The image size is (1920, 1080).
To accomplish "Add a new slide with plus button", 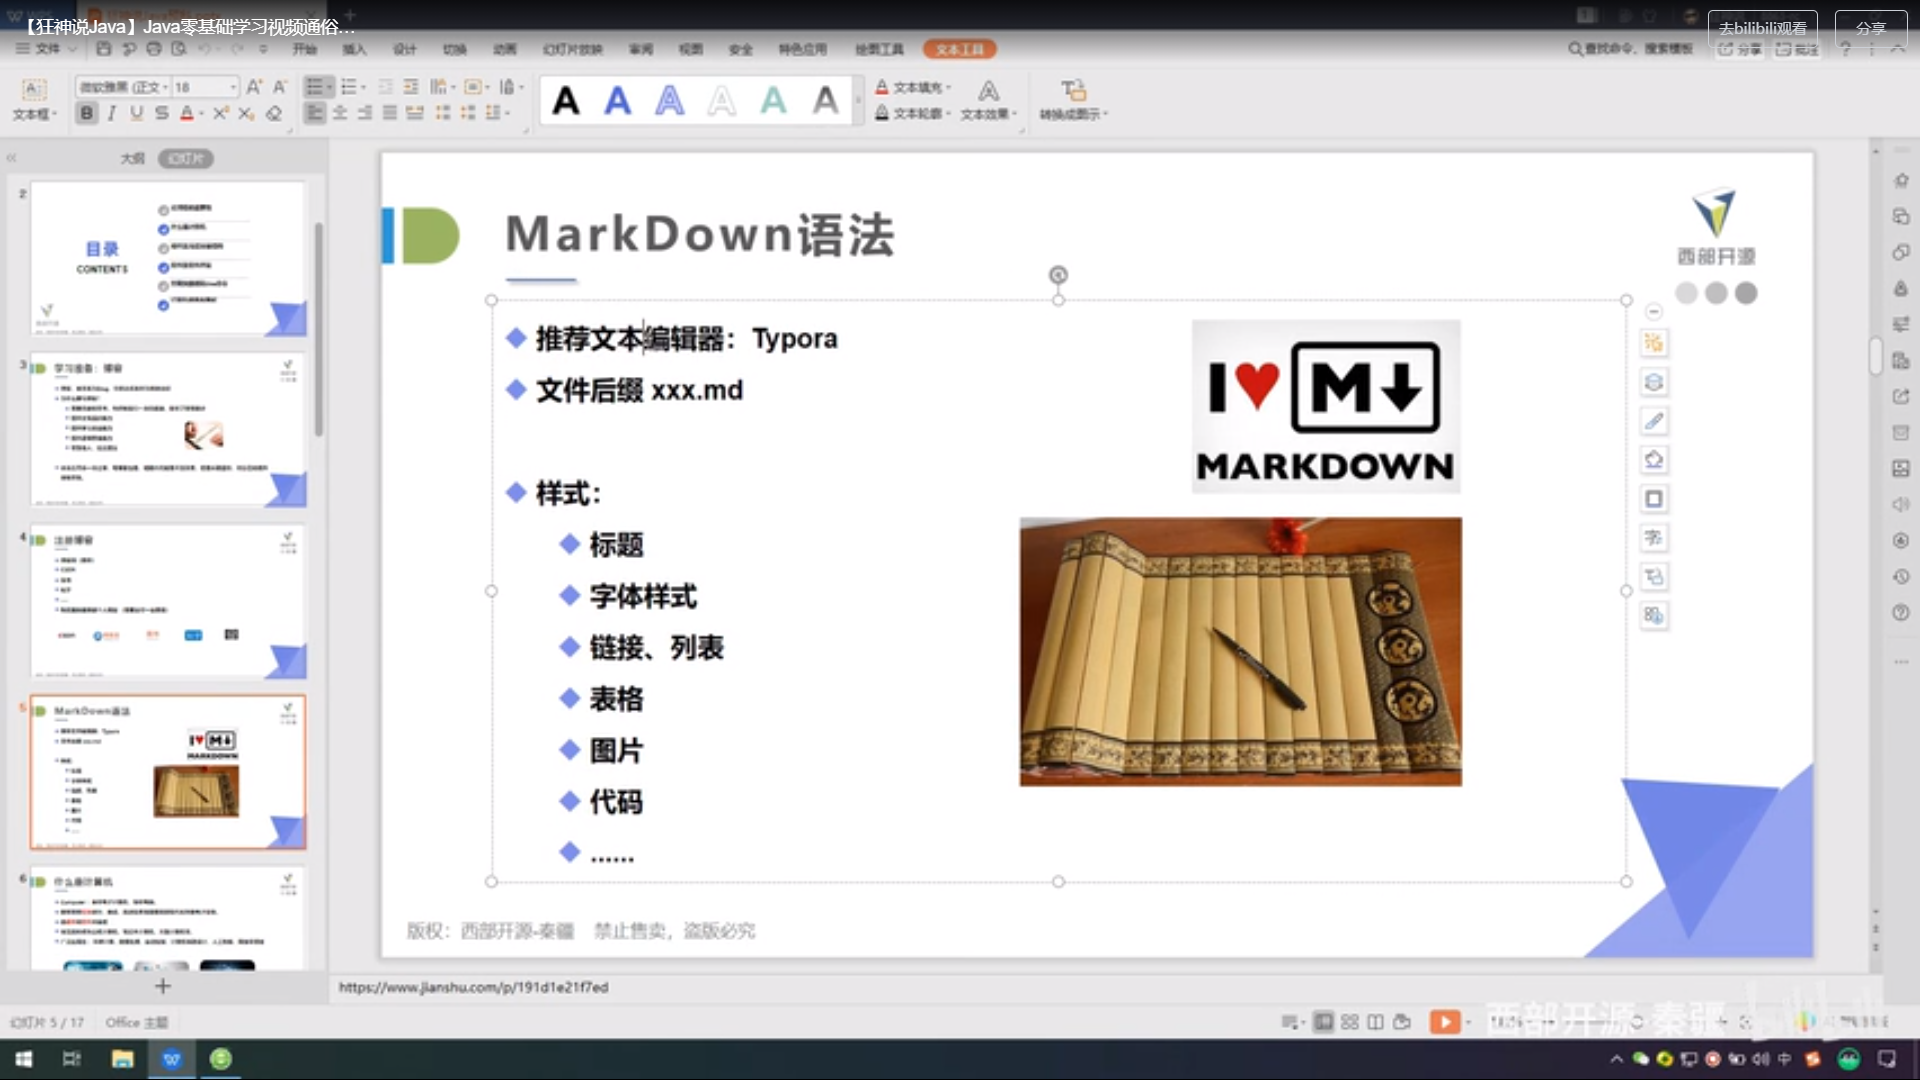I will [x=163, y=986].
